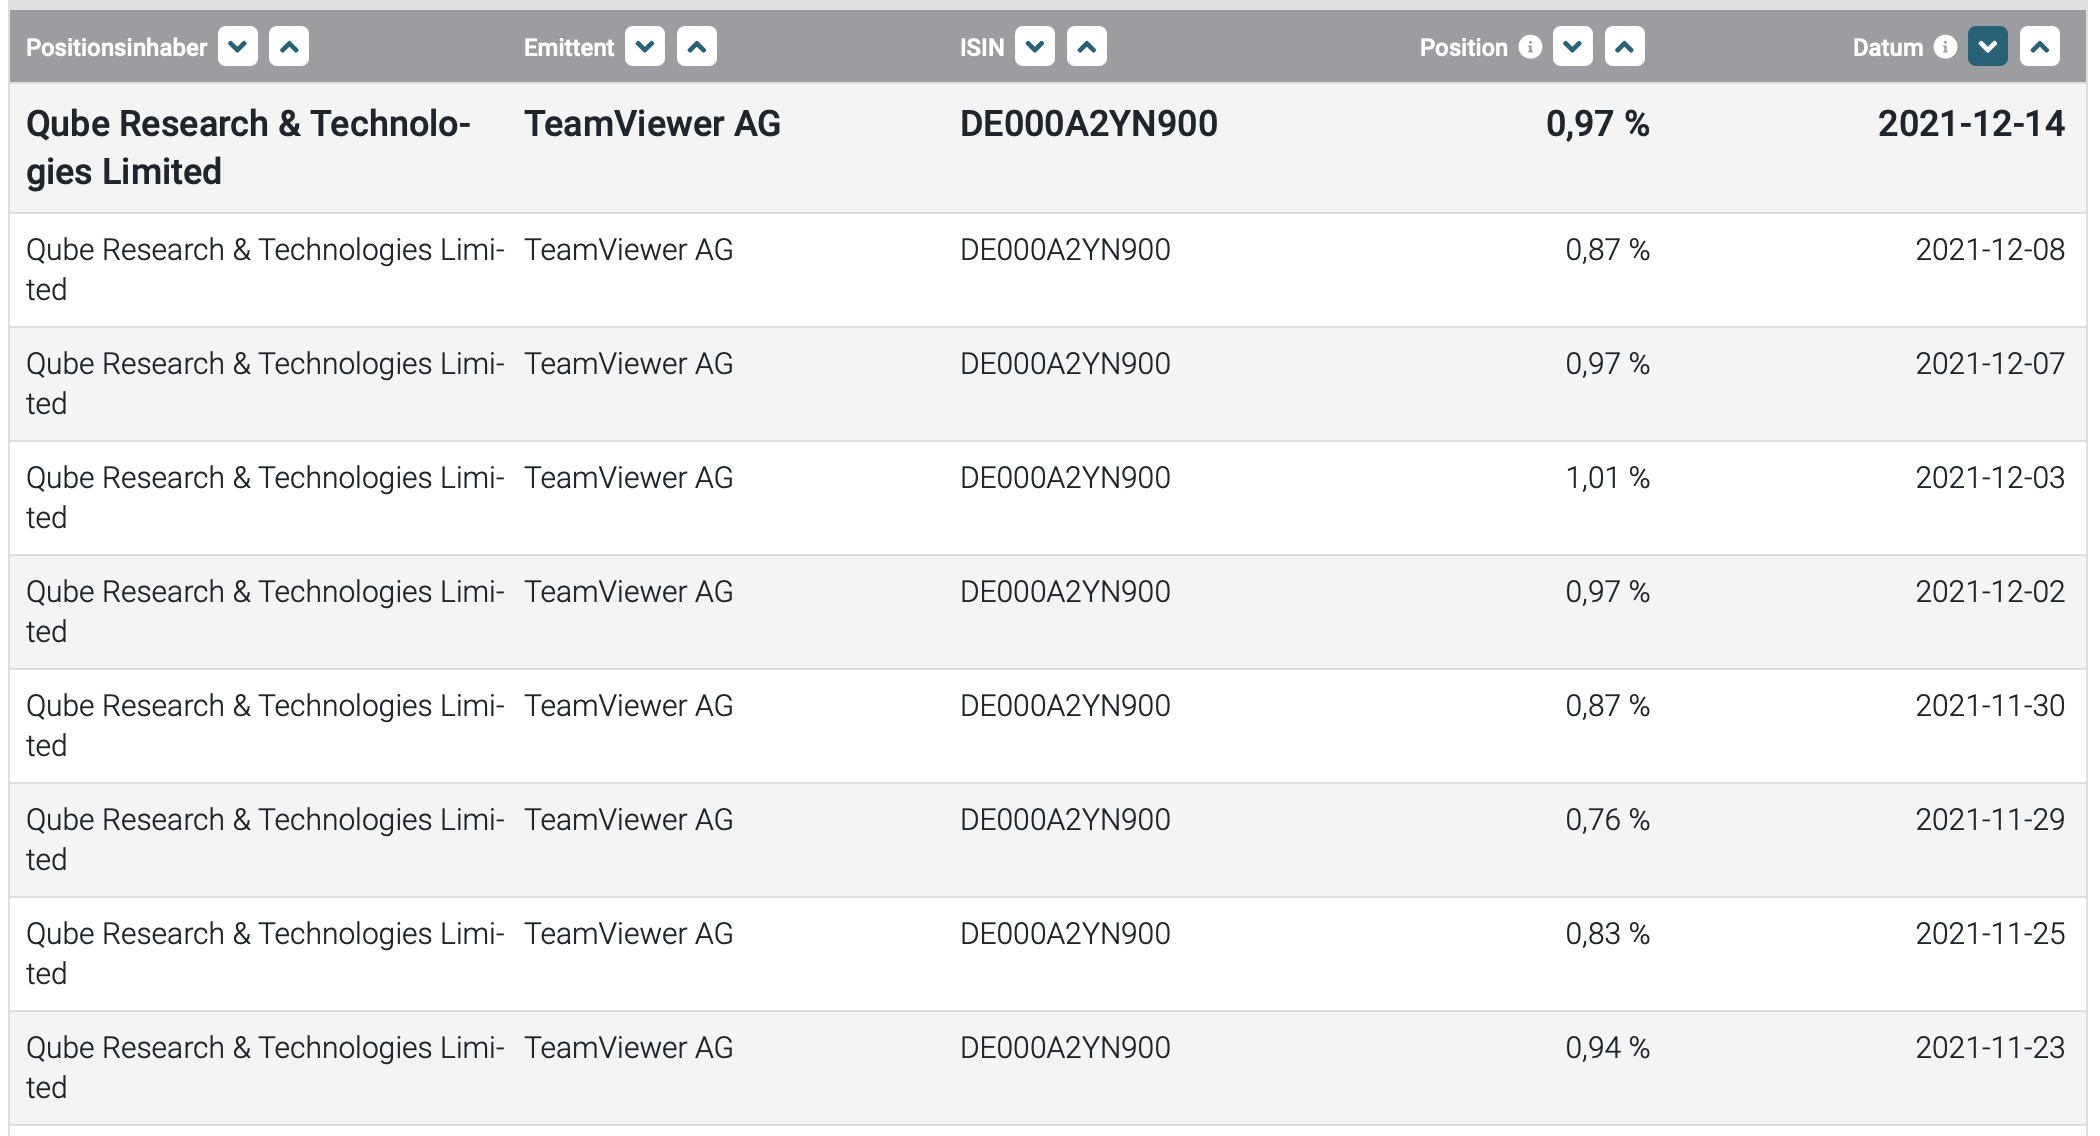2100x1136 pixels.
Task: Sort ISIN column descending
Action: pyautogui.click(x=1035, y=47)
